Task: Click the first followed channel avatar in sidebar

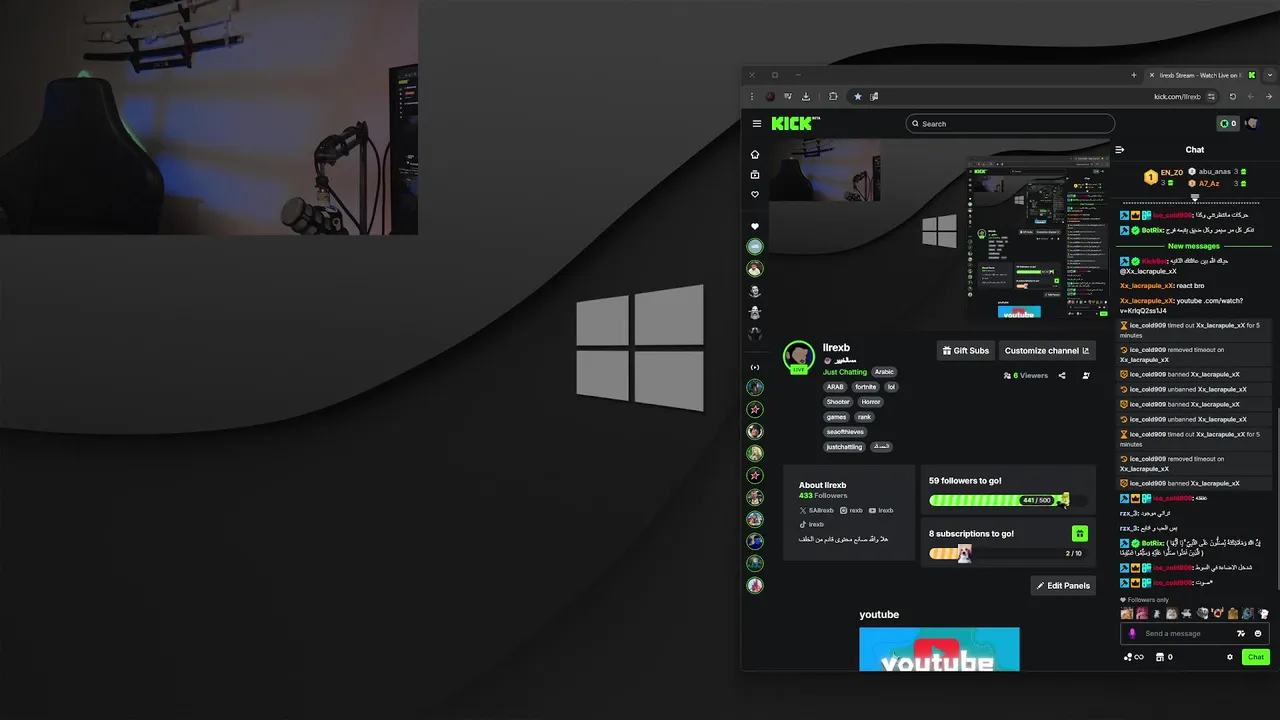Action: [x=755, y=246]
